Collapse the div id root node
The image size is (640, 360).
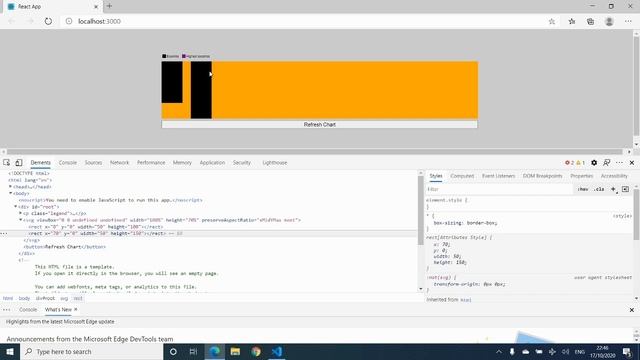[x=16, y=207]
